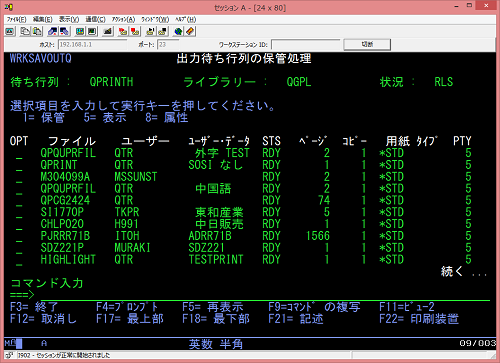Click the record macro toolbar icon
This screenshot has height=363, width=500.
tap(123, 31)
